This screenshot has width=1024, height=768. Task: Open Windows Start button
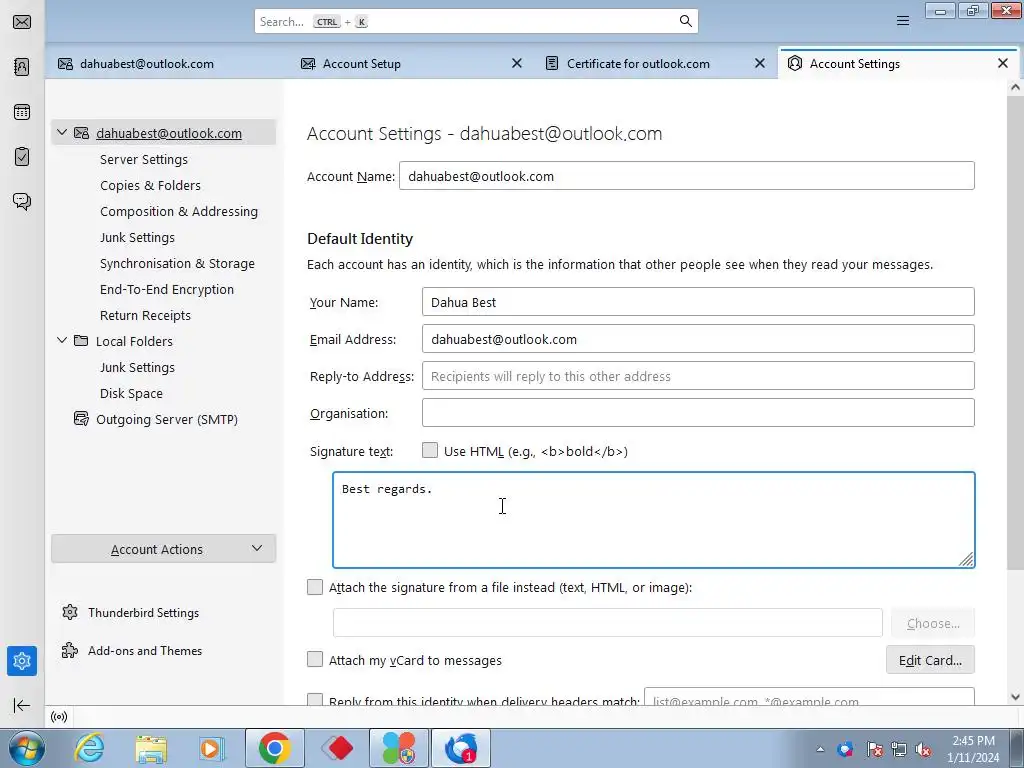tap(25, 748)
